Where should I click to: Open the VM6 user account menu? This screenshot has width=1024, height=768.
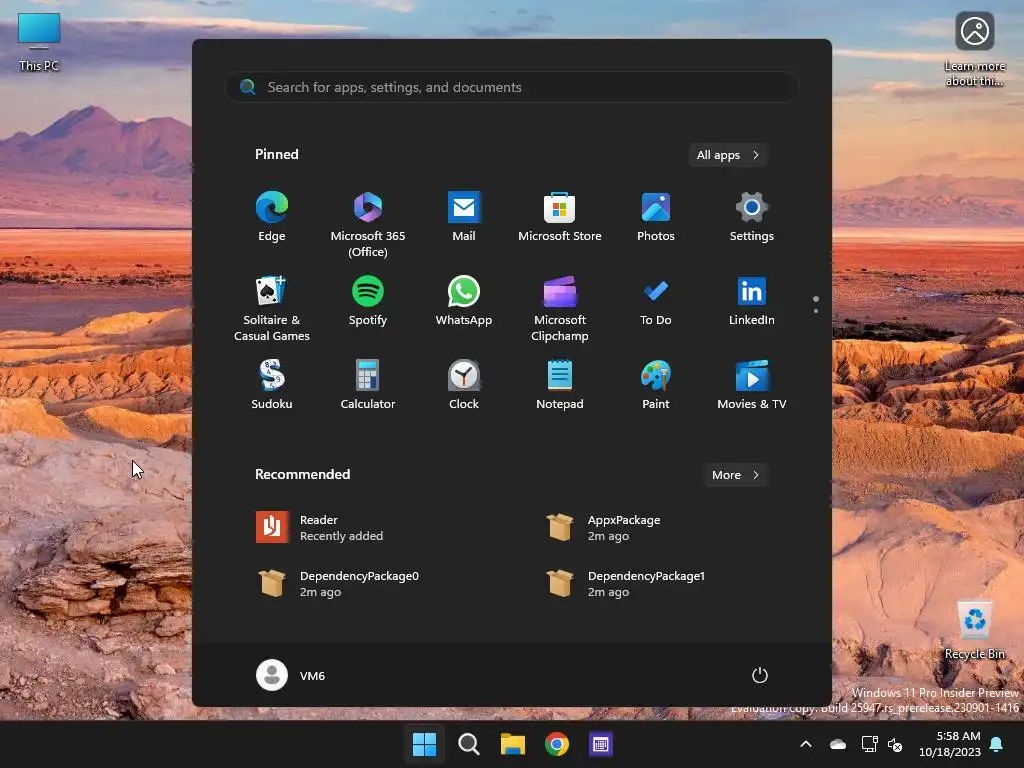point(291,675)
